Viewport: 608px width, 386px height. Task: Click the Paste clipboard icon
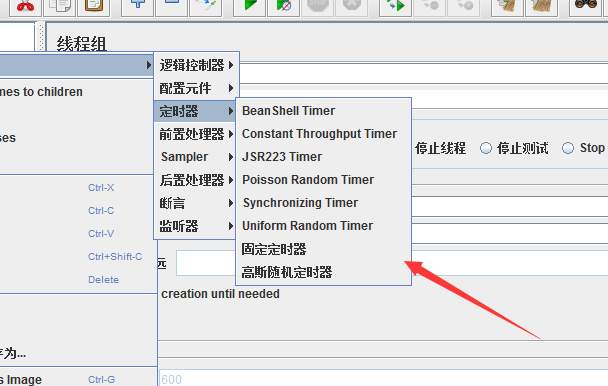93,7
